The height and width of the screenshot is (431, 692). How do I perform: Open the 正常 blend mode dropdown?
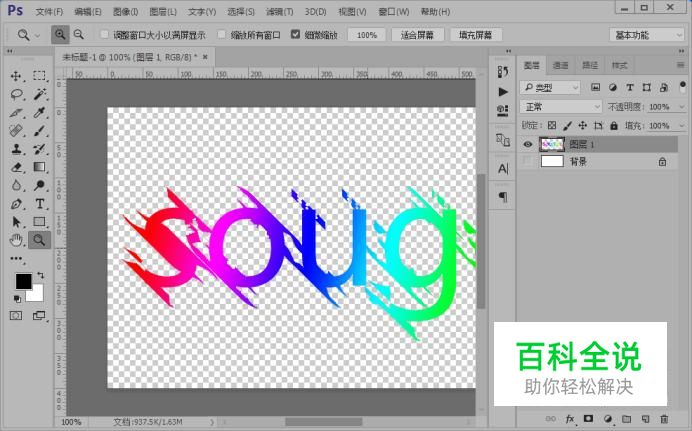561,107
